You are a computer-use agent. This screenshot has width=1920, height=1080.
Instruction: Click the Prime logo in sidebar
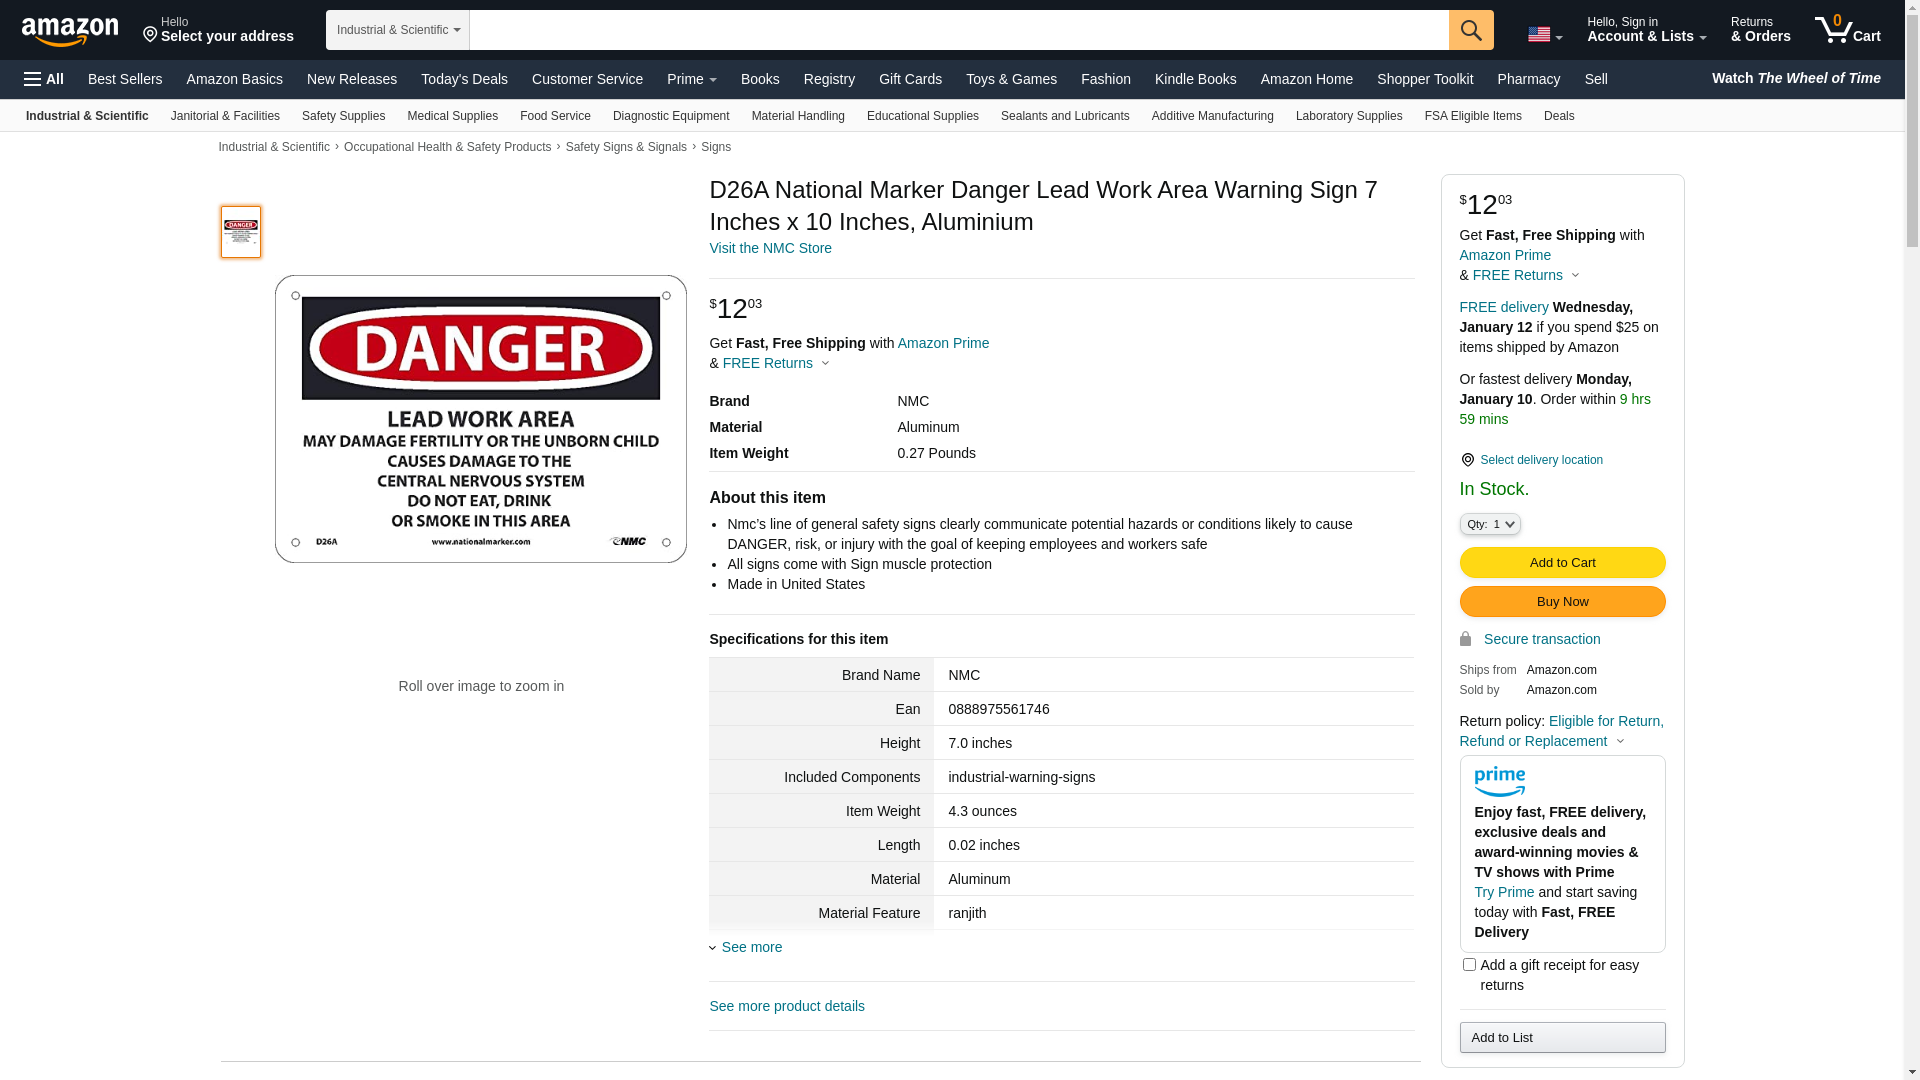point(1499,781)
